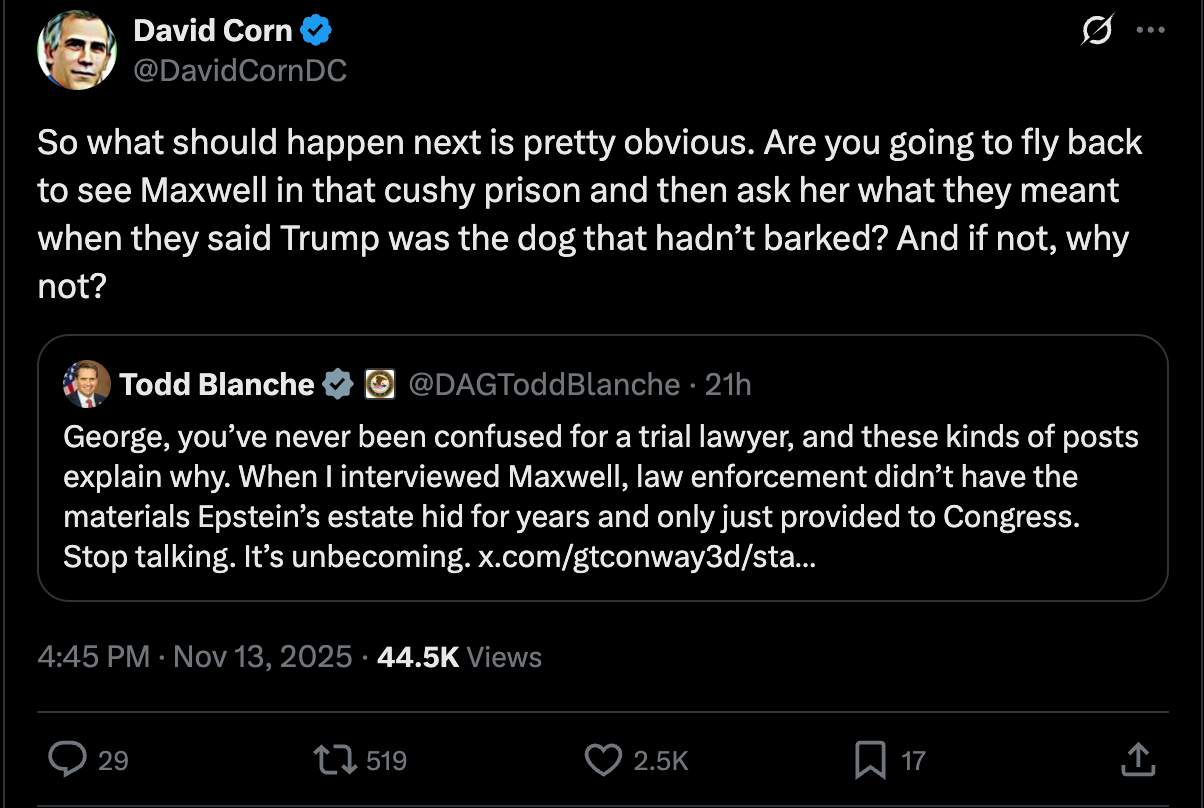Click David Corn's blue verified checkmark
Screen dimensions: 1204x808
(x=316, y=29)
